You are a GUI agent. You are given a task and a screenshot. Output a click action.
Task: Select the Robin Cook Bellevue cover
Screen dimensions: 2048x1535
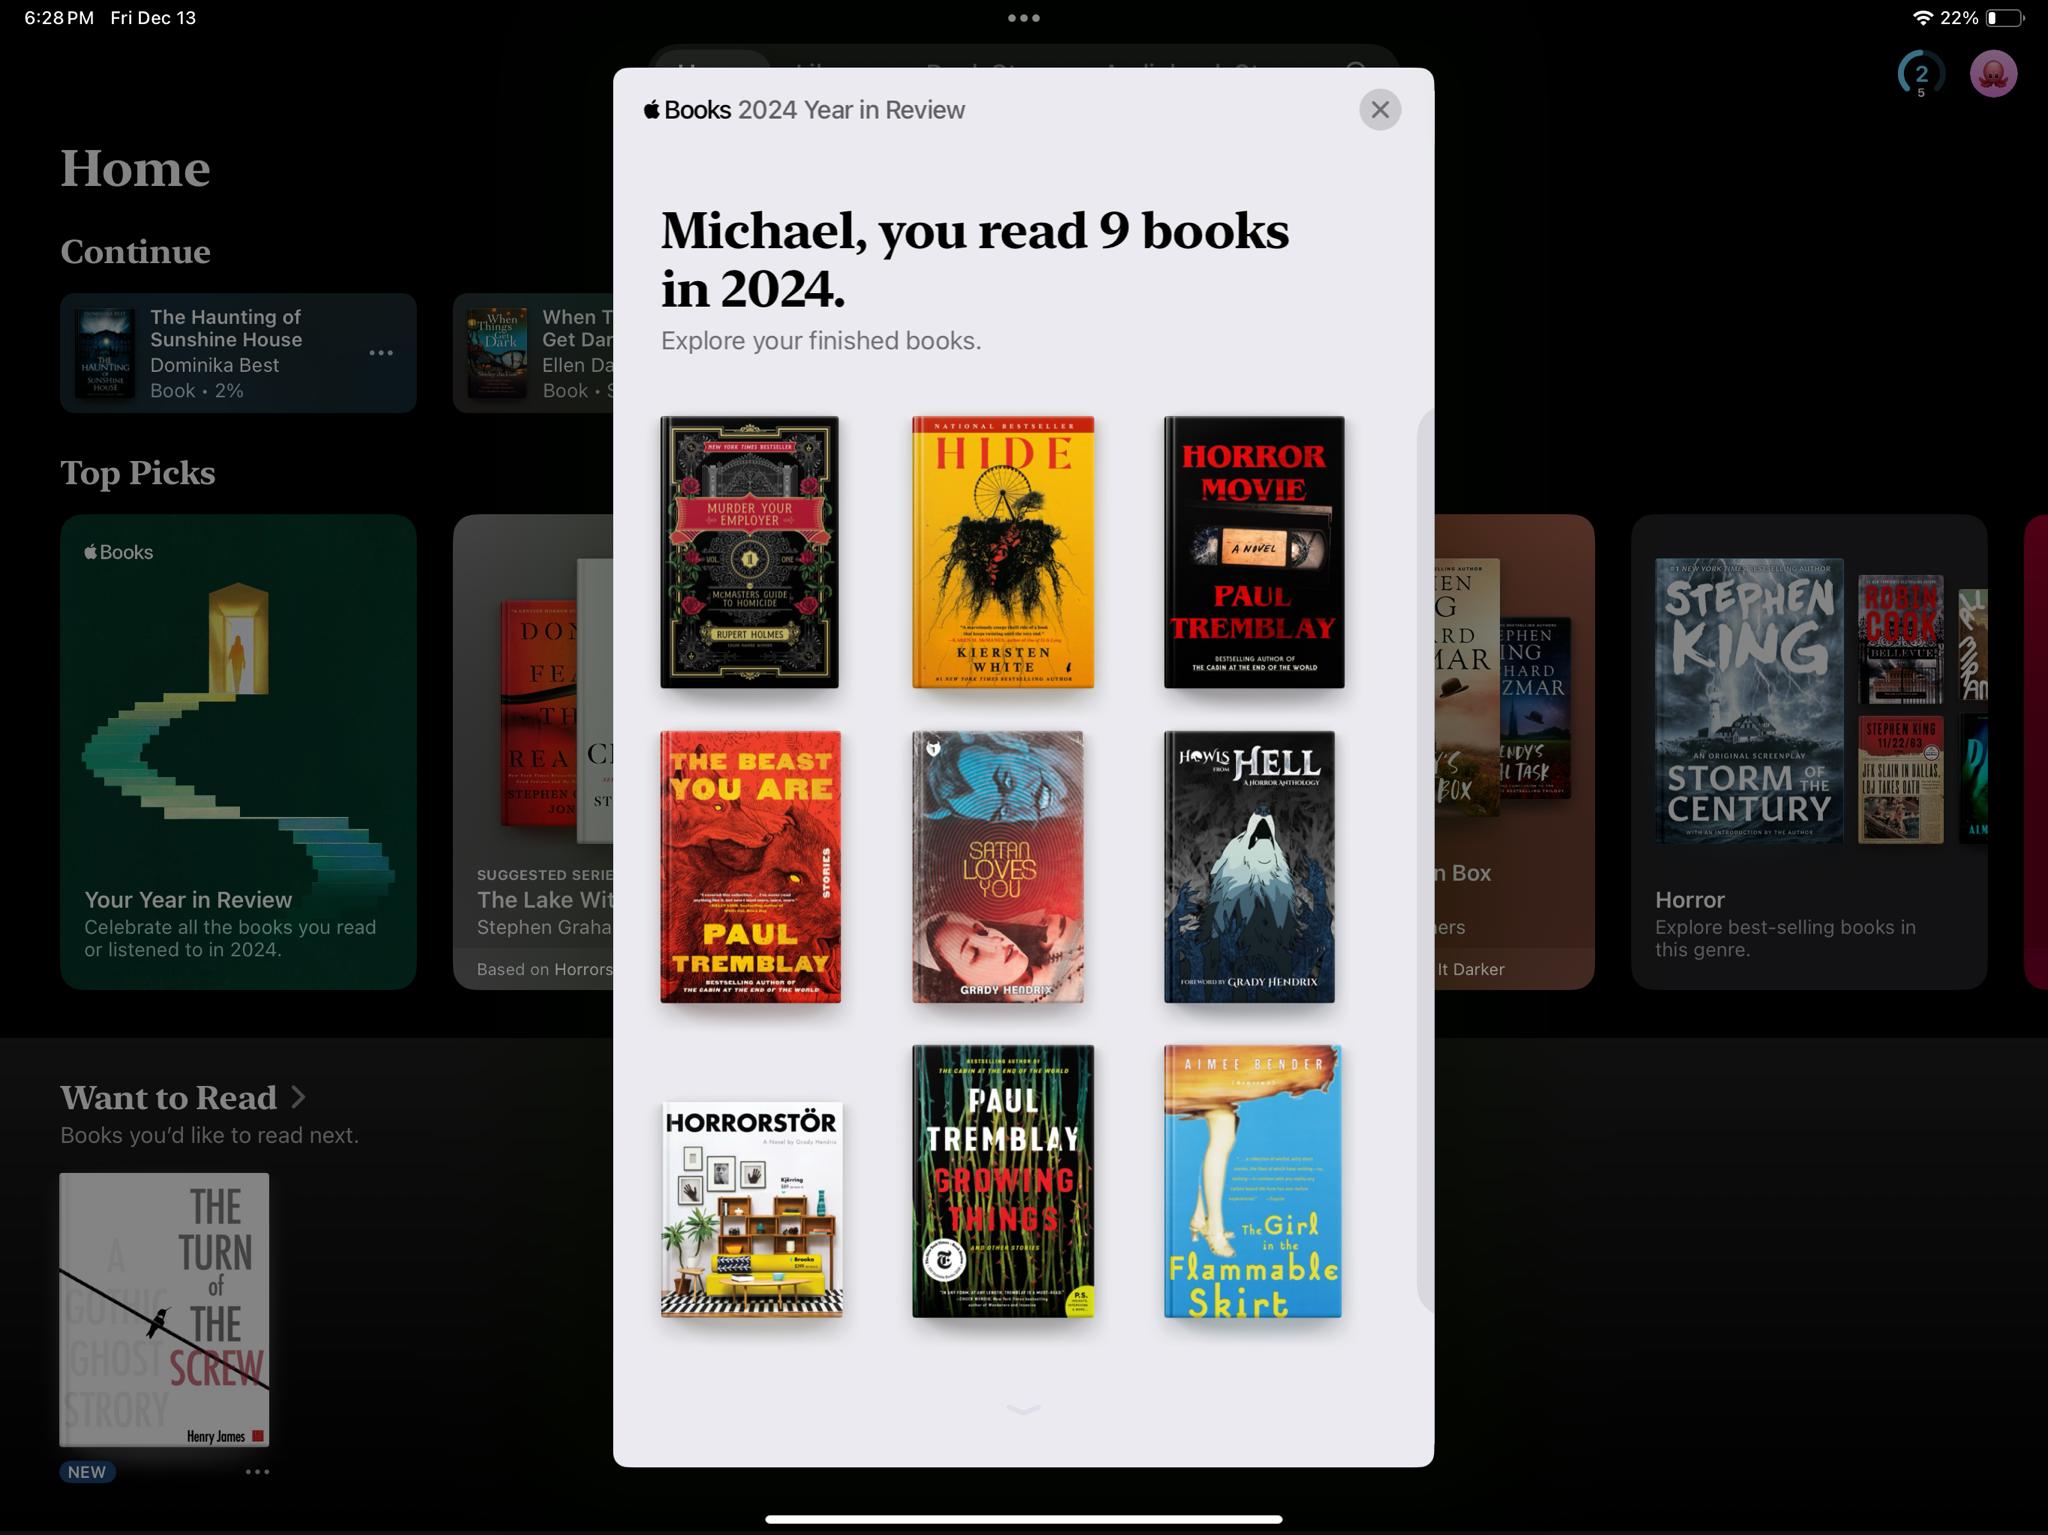1900,639
